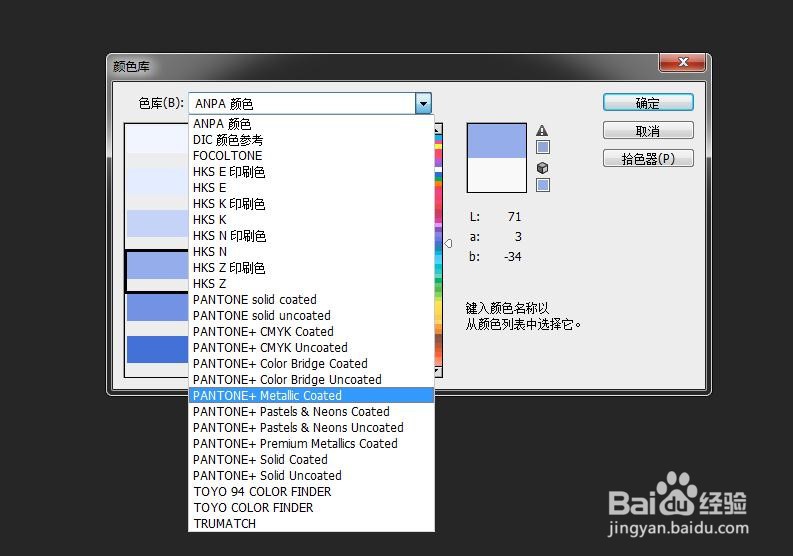The image size is (793, 556).
Task: Choose TOYO COLOR FINDER library
Action: [311, 507]
